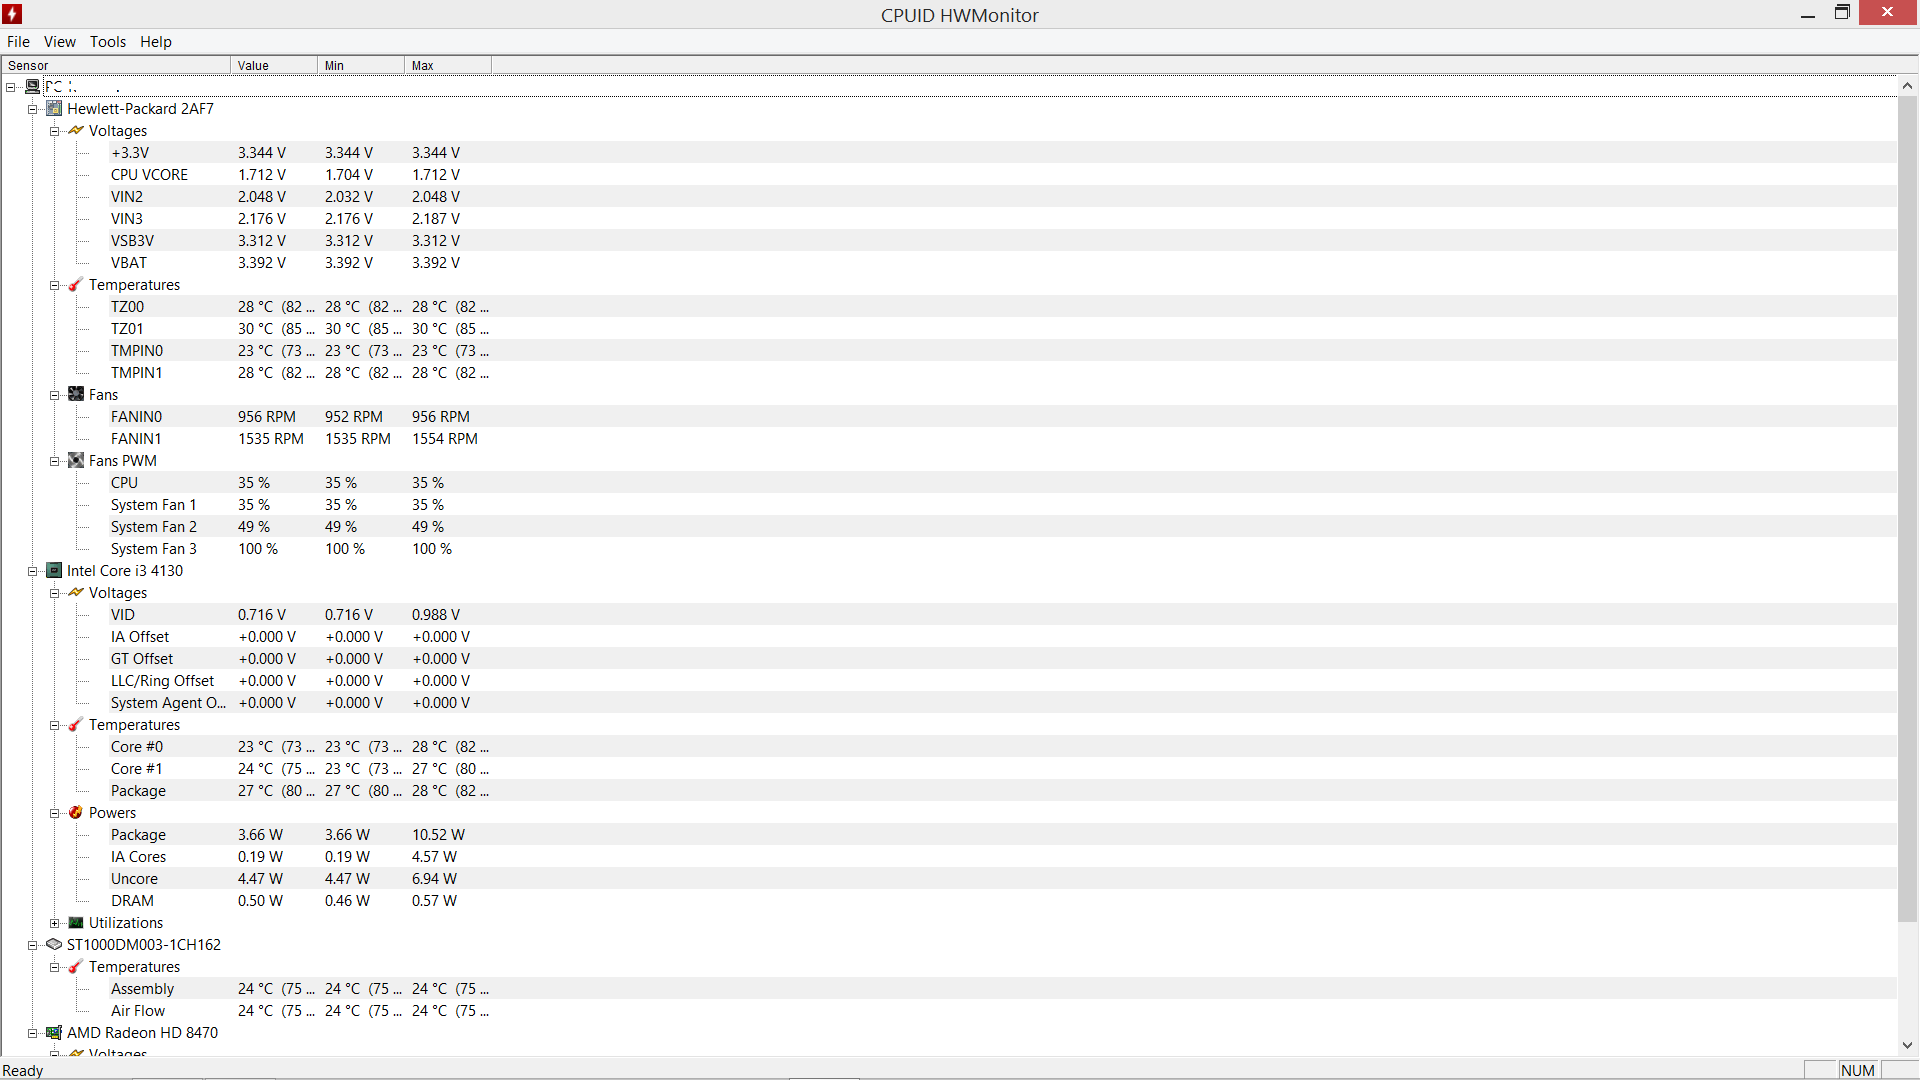Viewport: 1920px width, 1080px height.
Task: Click the Temperatures icon under Intel Core i3
Action: [76, 724]
